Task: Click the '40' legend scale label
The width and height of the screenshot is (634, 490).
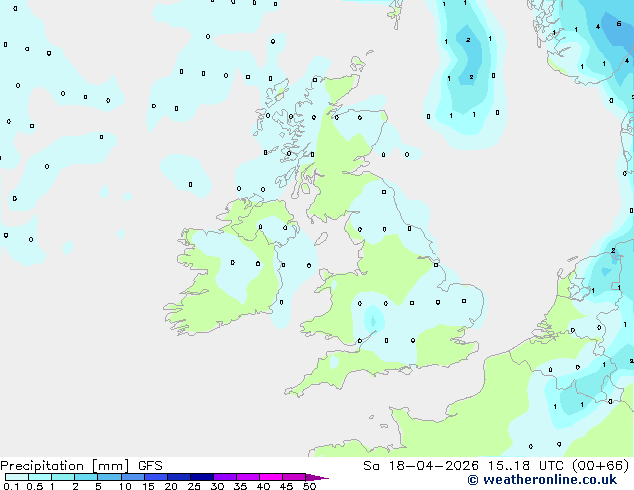Action: click(x=263, y=486)
